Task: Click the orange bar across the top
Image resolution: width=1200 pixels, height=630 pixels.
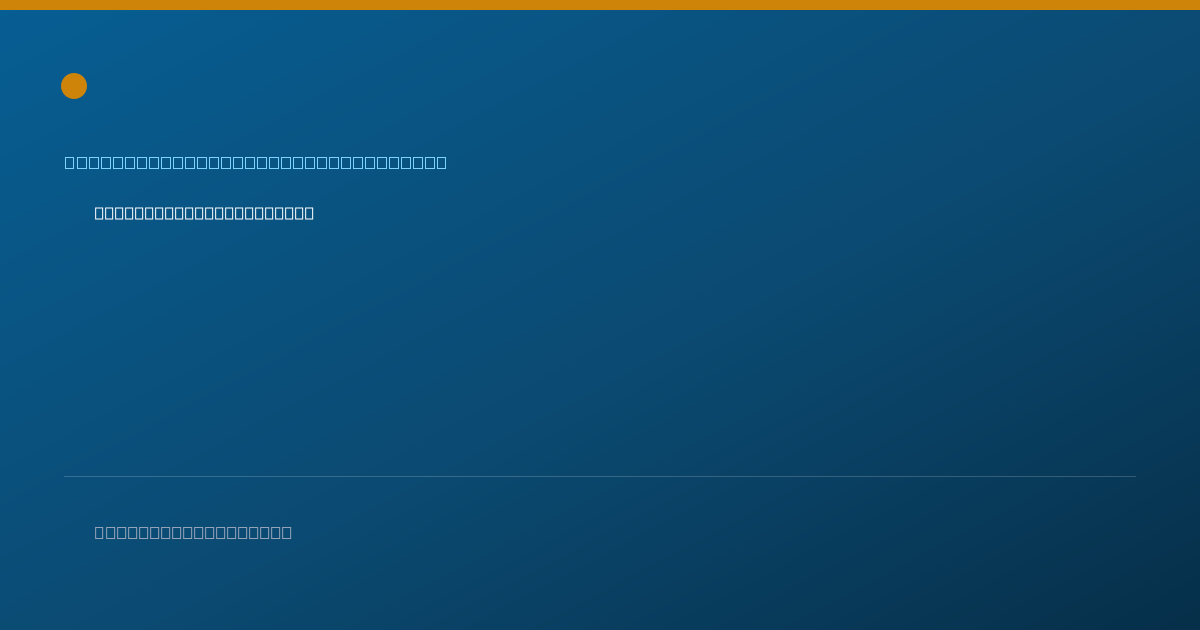Action: pos(600,5)
